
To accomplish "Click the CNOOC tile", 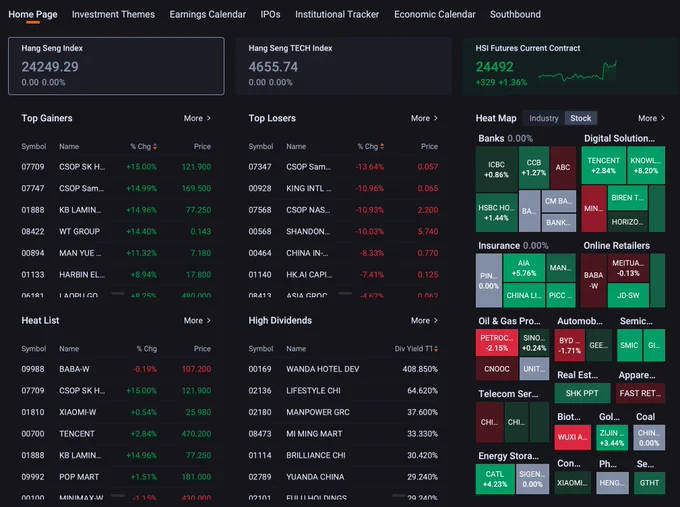I will click(497, 369).
